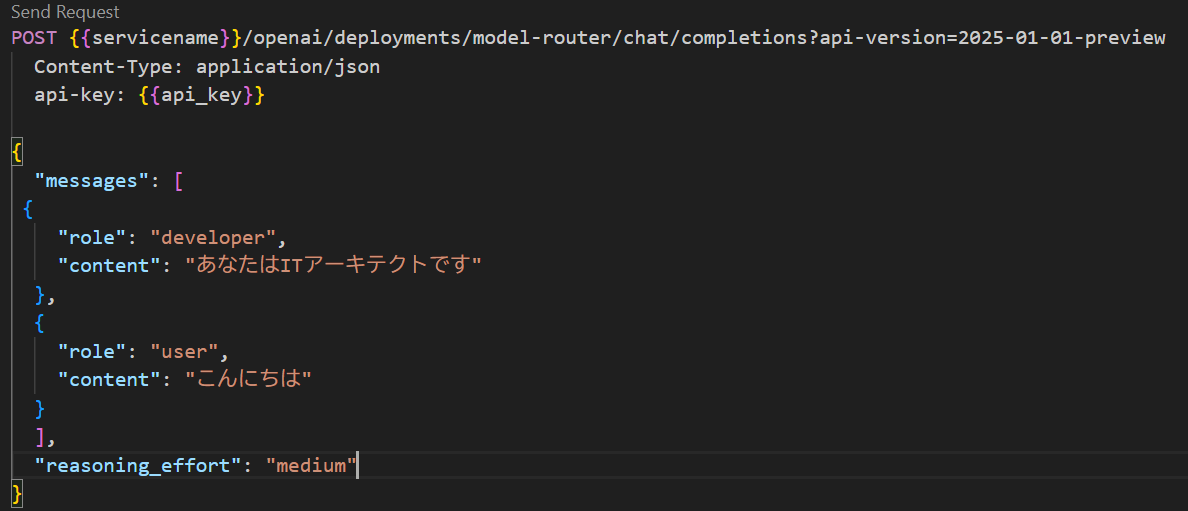Click the "reasoning_effort" key
Viewport: 1188px width, 511px height.
coord(138,465)
